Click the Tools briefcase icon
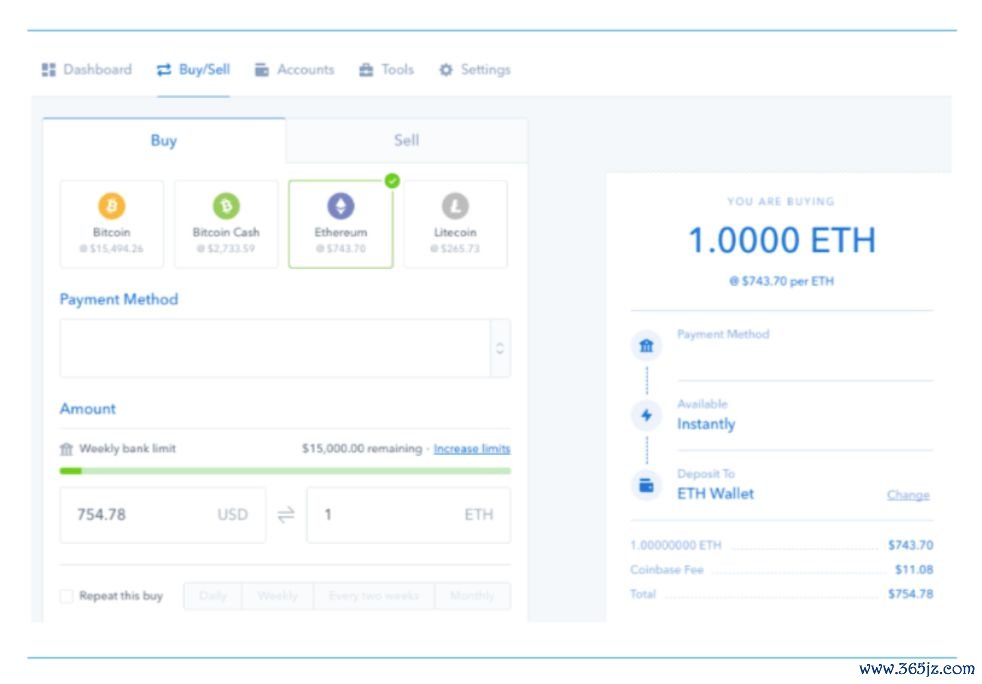The width and height of the screenshot is (982, 684). coord(366,70)
